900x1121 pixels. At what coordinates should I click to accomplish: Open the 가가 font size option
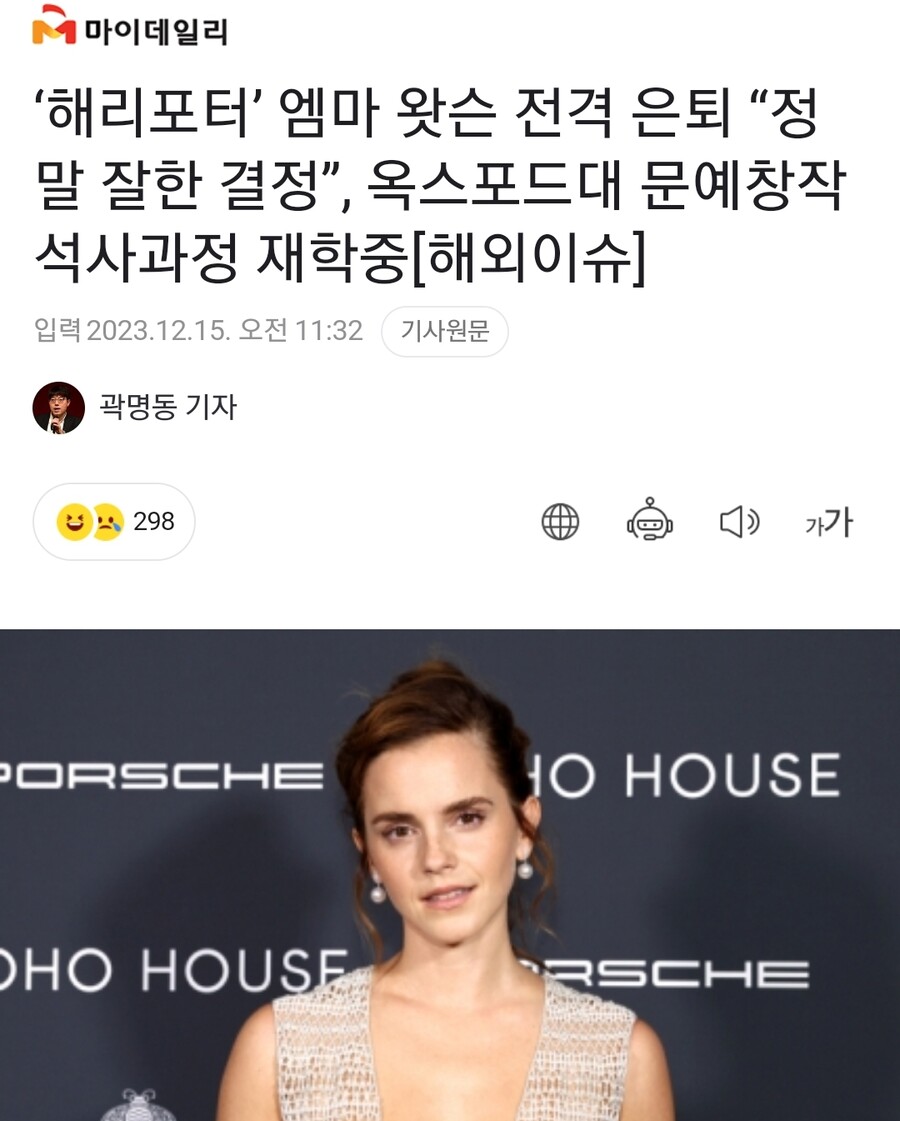click(829, 522)
